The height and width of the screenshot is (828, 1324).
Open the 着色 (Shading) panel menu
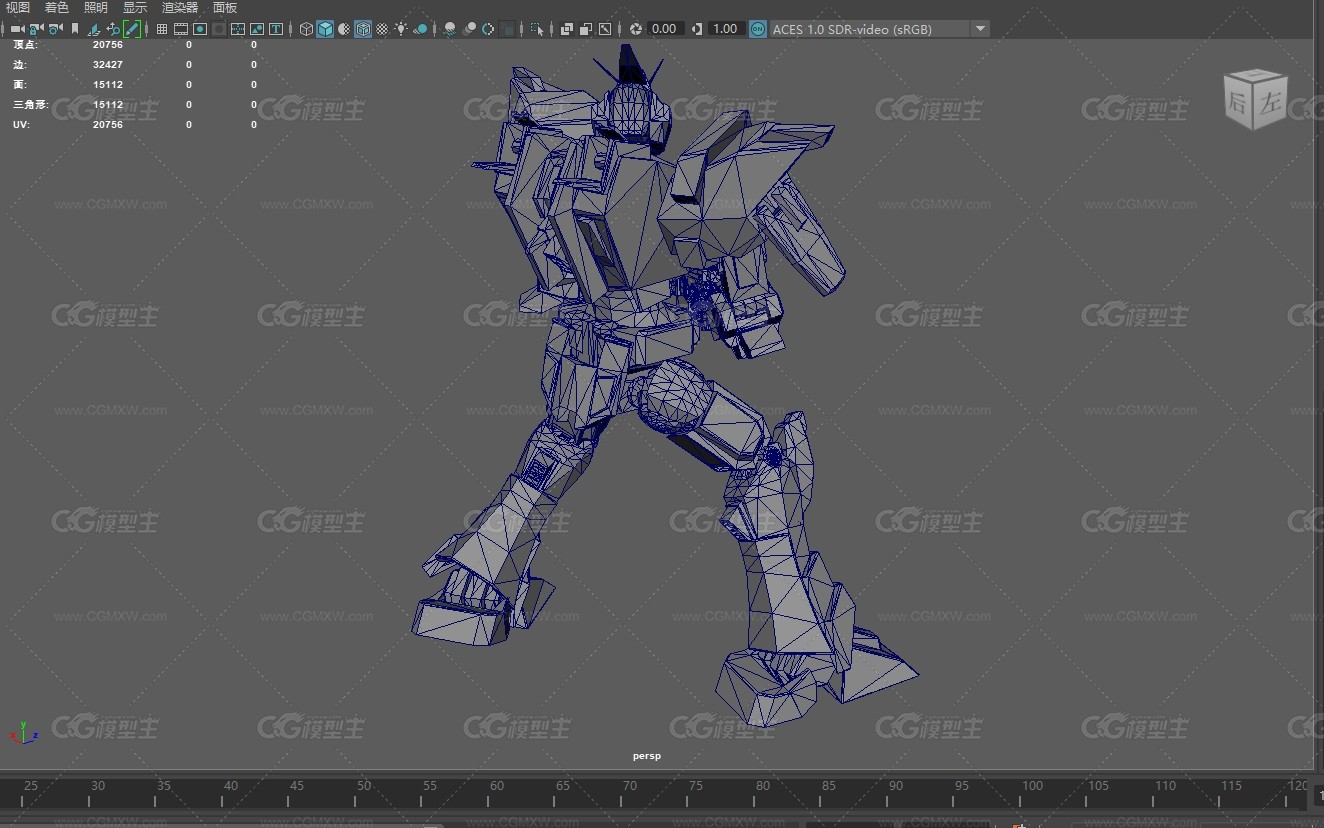tap(57, 8)
